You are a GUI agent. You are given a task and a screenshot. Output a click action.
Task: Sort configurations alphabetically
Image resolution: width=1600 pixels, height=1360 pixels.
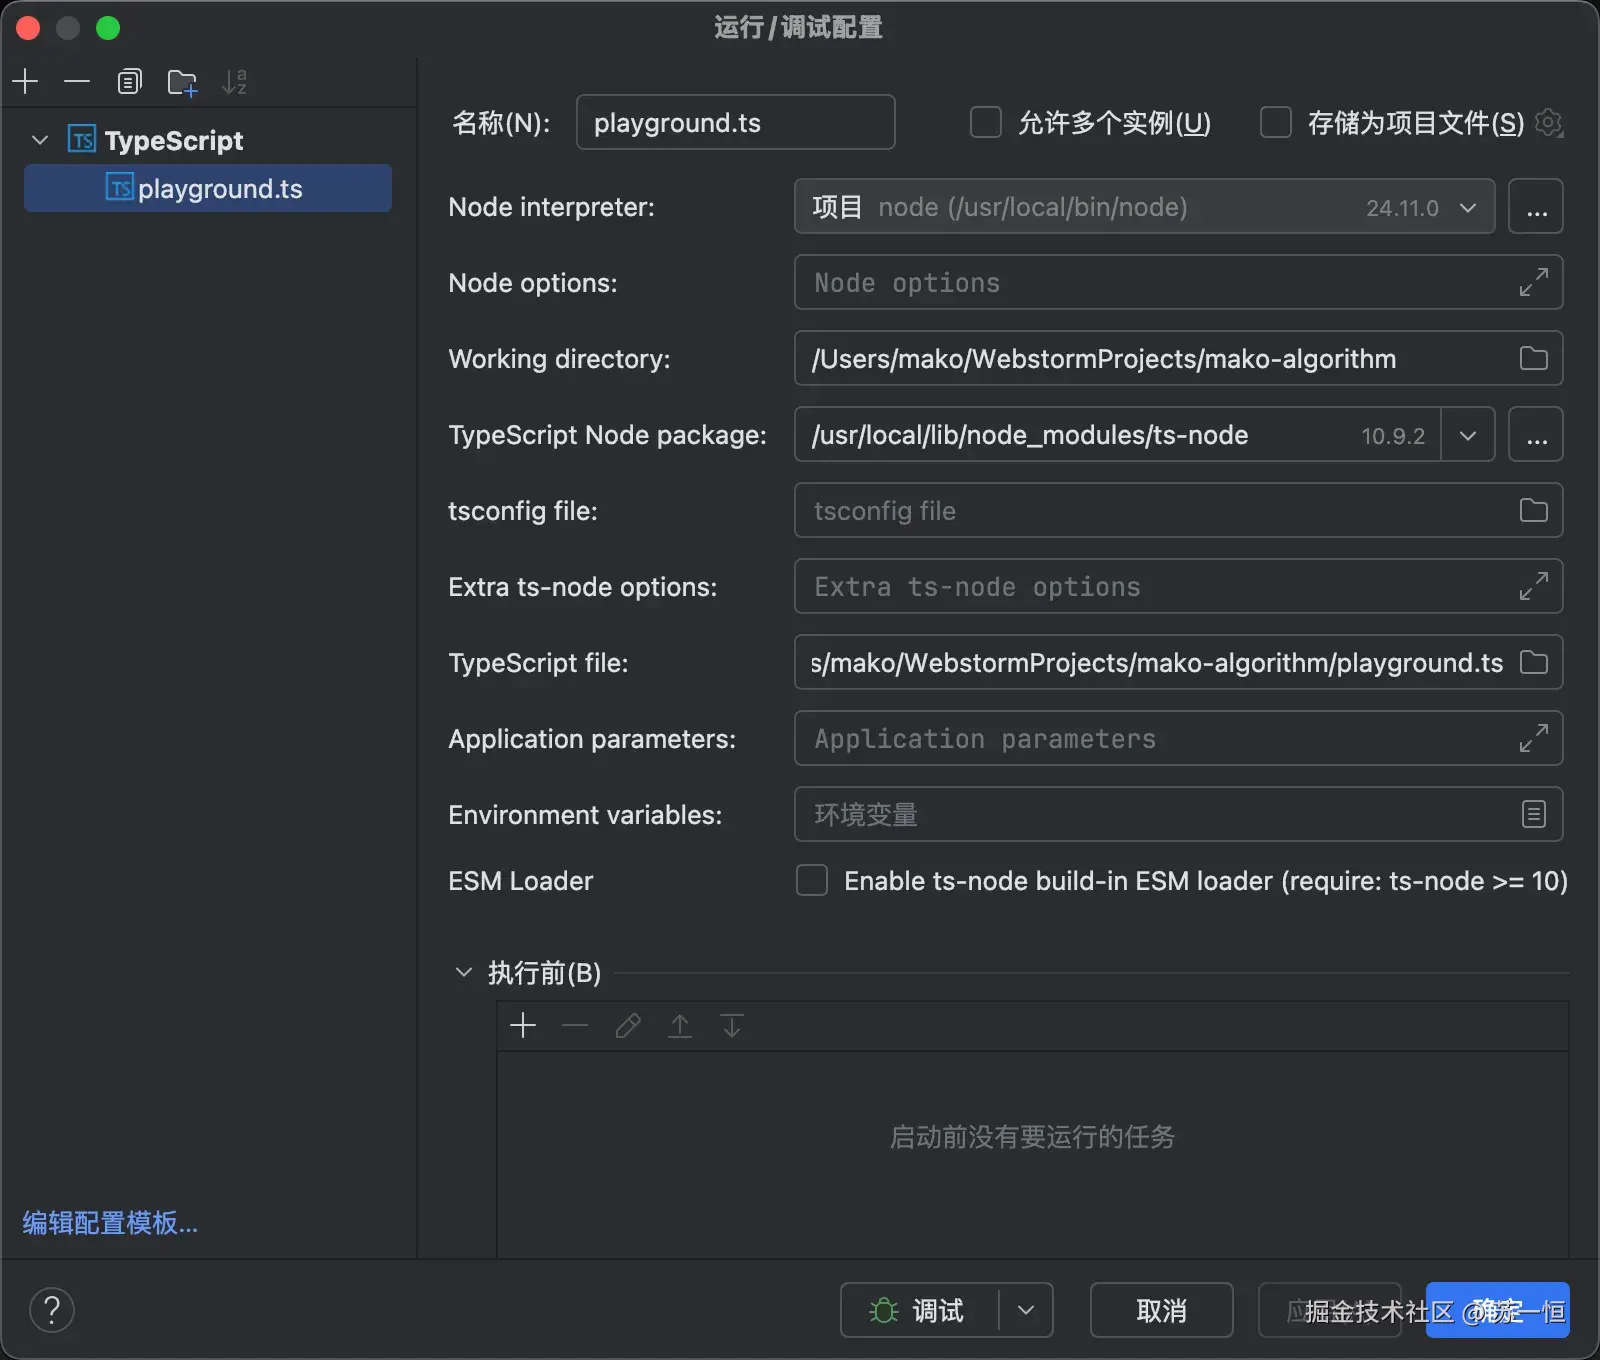click(234, 81)
